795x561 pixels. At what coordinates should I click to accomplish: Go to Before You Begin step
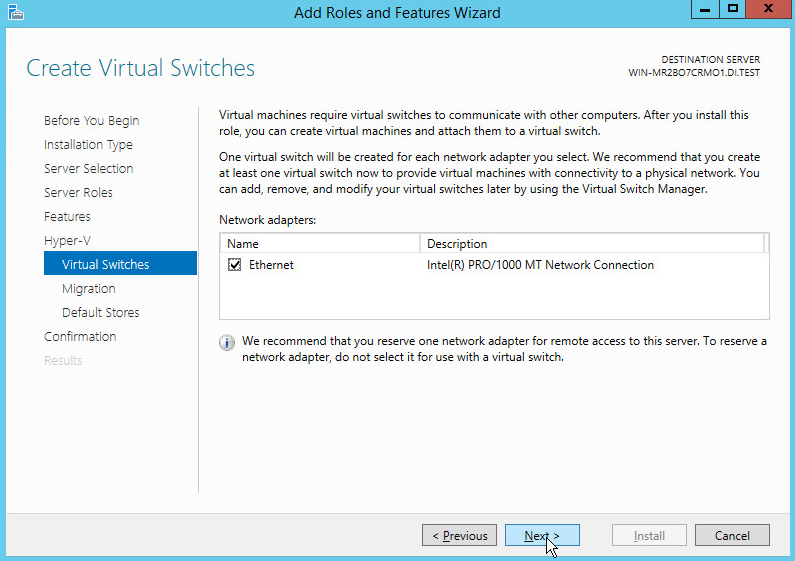(91, 121)
